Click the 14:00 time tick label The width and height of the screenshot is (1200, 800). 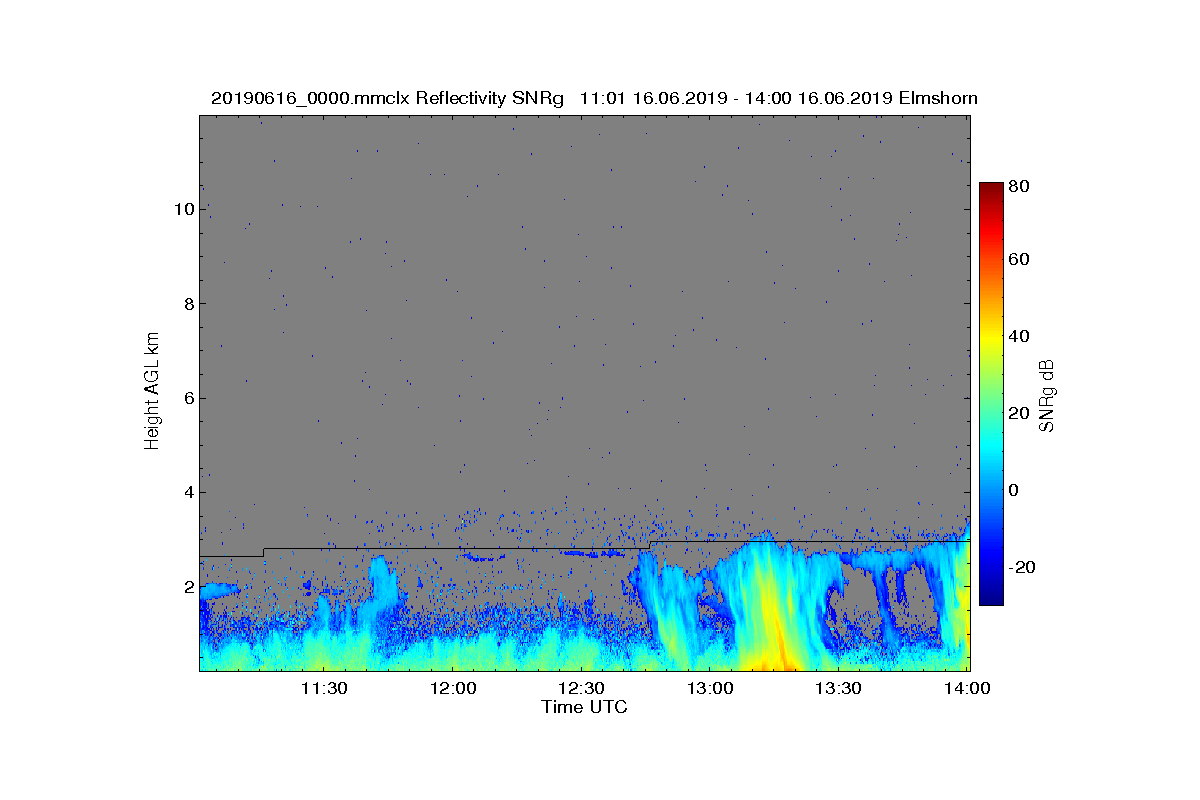966,688
